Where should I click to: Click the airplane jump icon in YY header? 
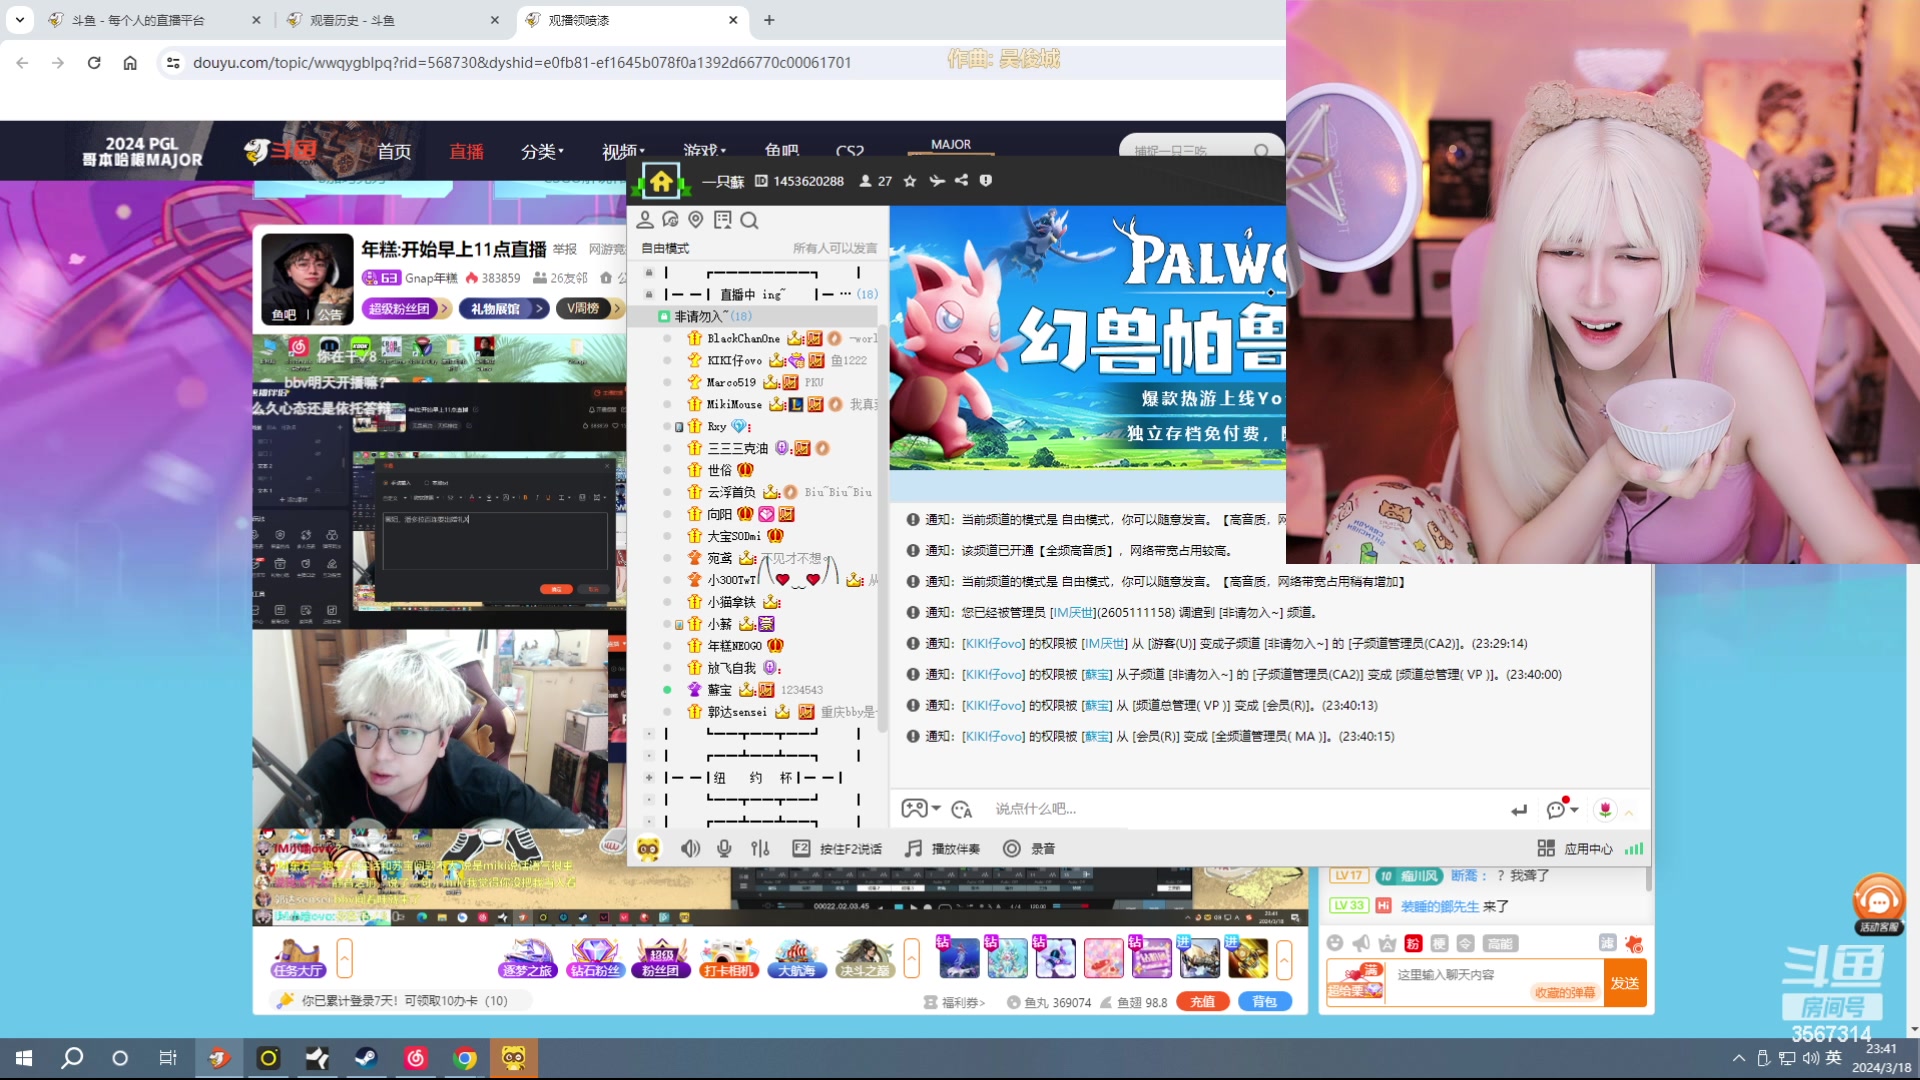tap(937, 181)
